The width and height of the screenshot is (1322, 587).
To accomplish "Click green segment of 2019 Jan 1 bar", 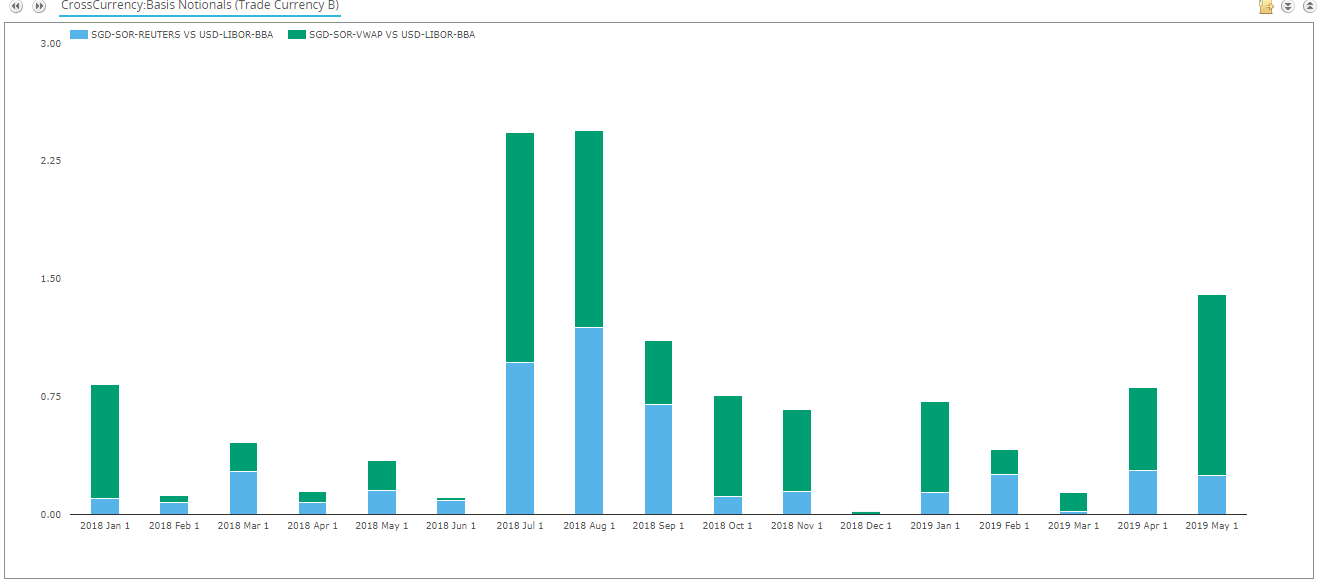I will (x=935, y=447).
